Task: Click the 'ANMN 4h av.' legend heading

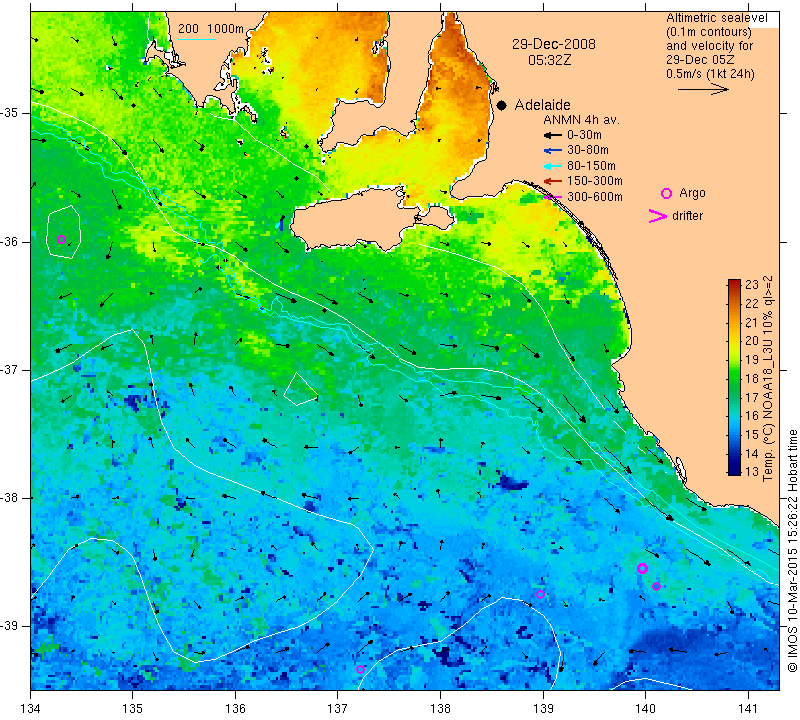Action: (581, 120)
